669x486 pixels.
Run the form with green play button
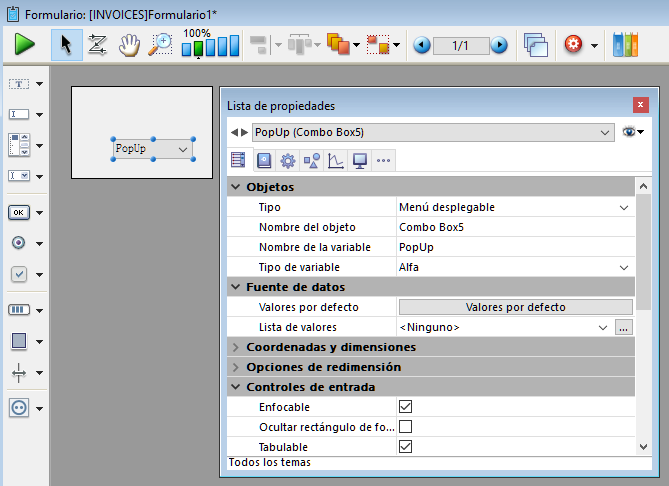(x=25, y=45)
